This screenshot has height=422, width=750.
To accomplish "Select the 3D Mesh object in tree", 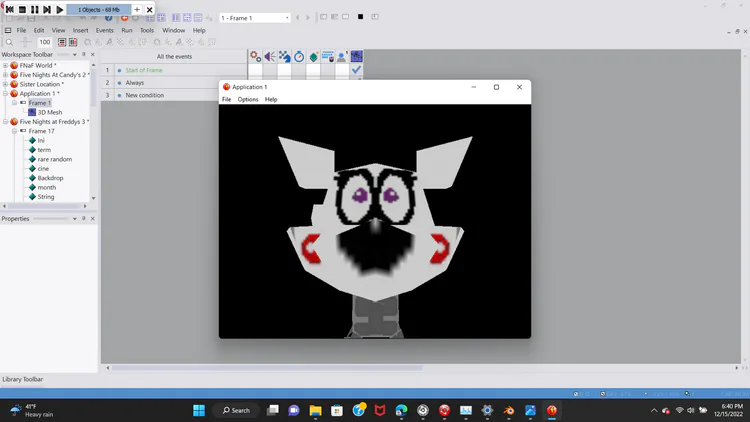I will point(50,112).
